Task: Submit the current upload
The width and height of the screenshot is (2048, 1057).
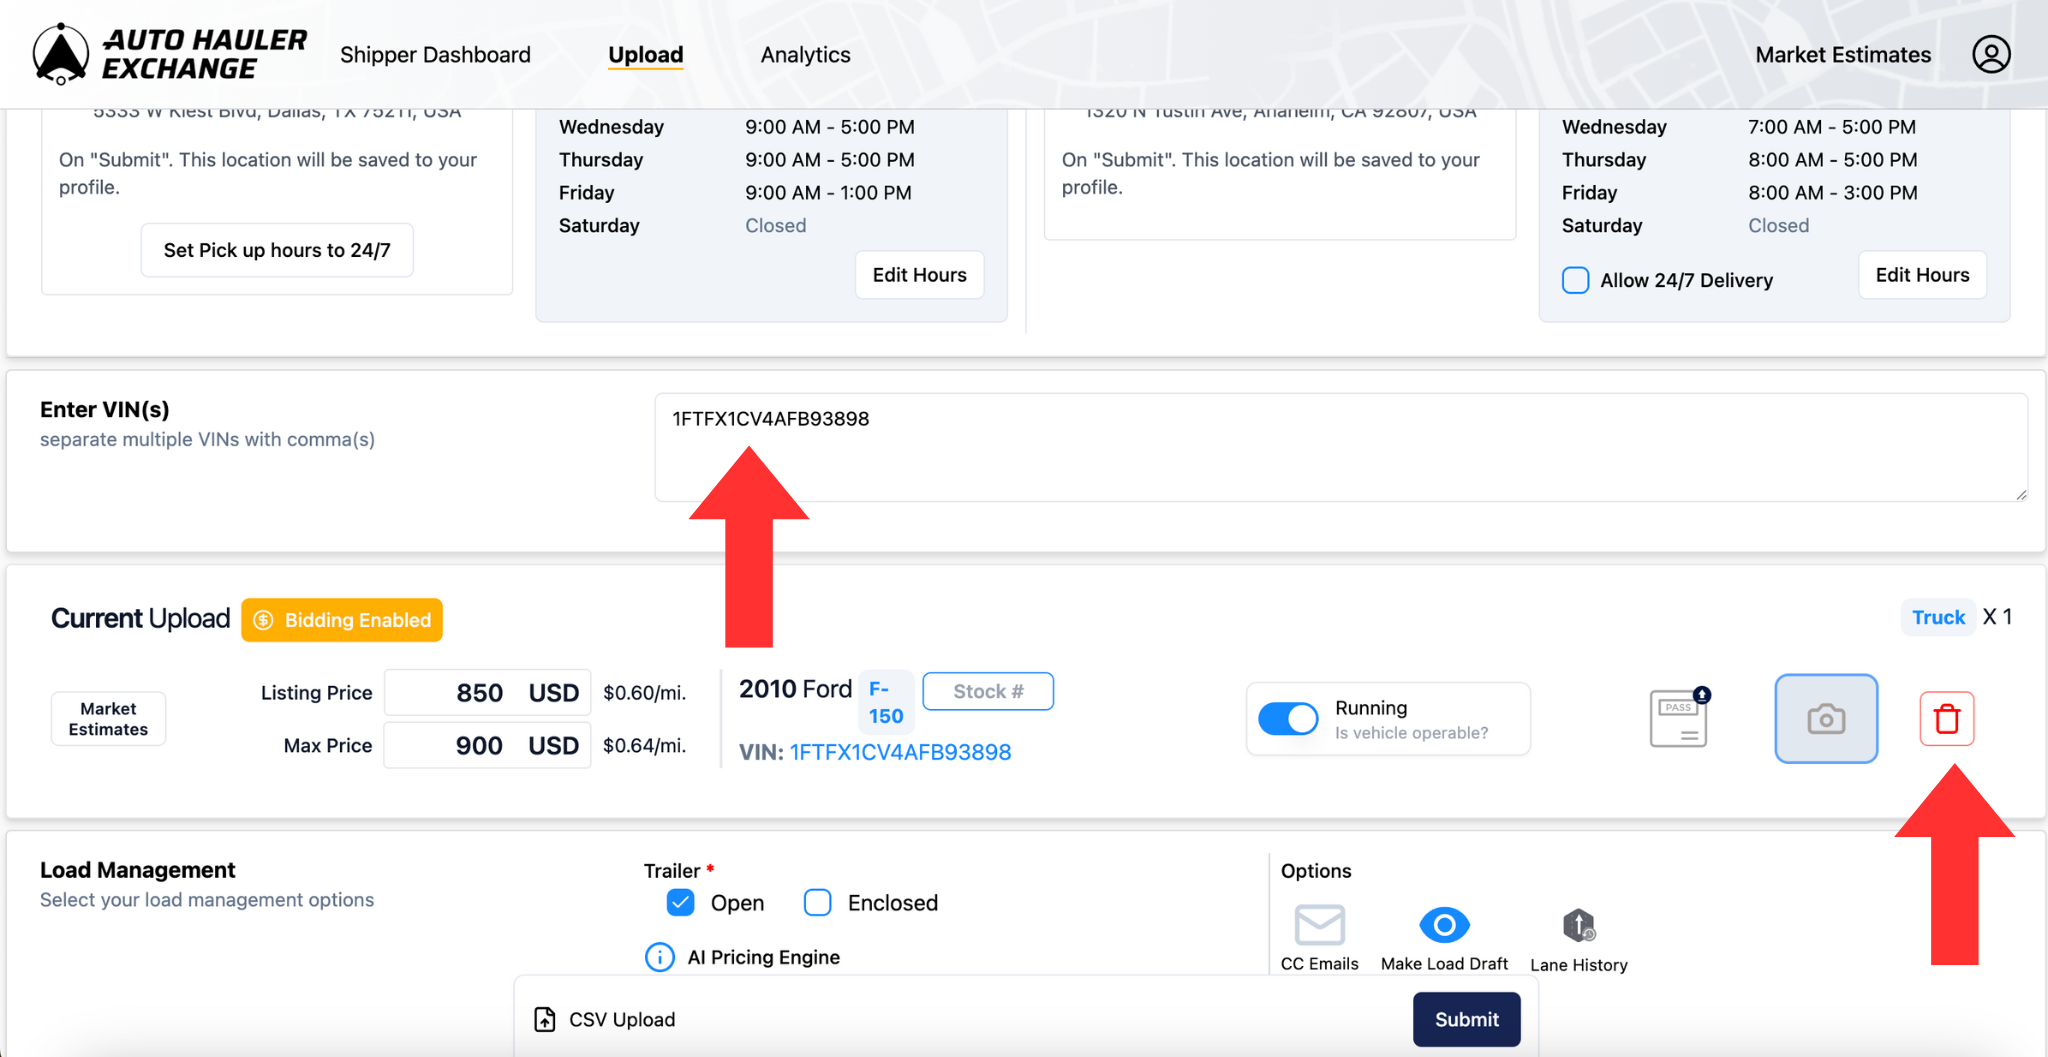Action: click(x=1466, y=1019)
